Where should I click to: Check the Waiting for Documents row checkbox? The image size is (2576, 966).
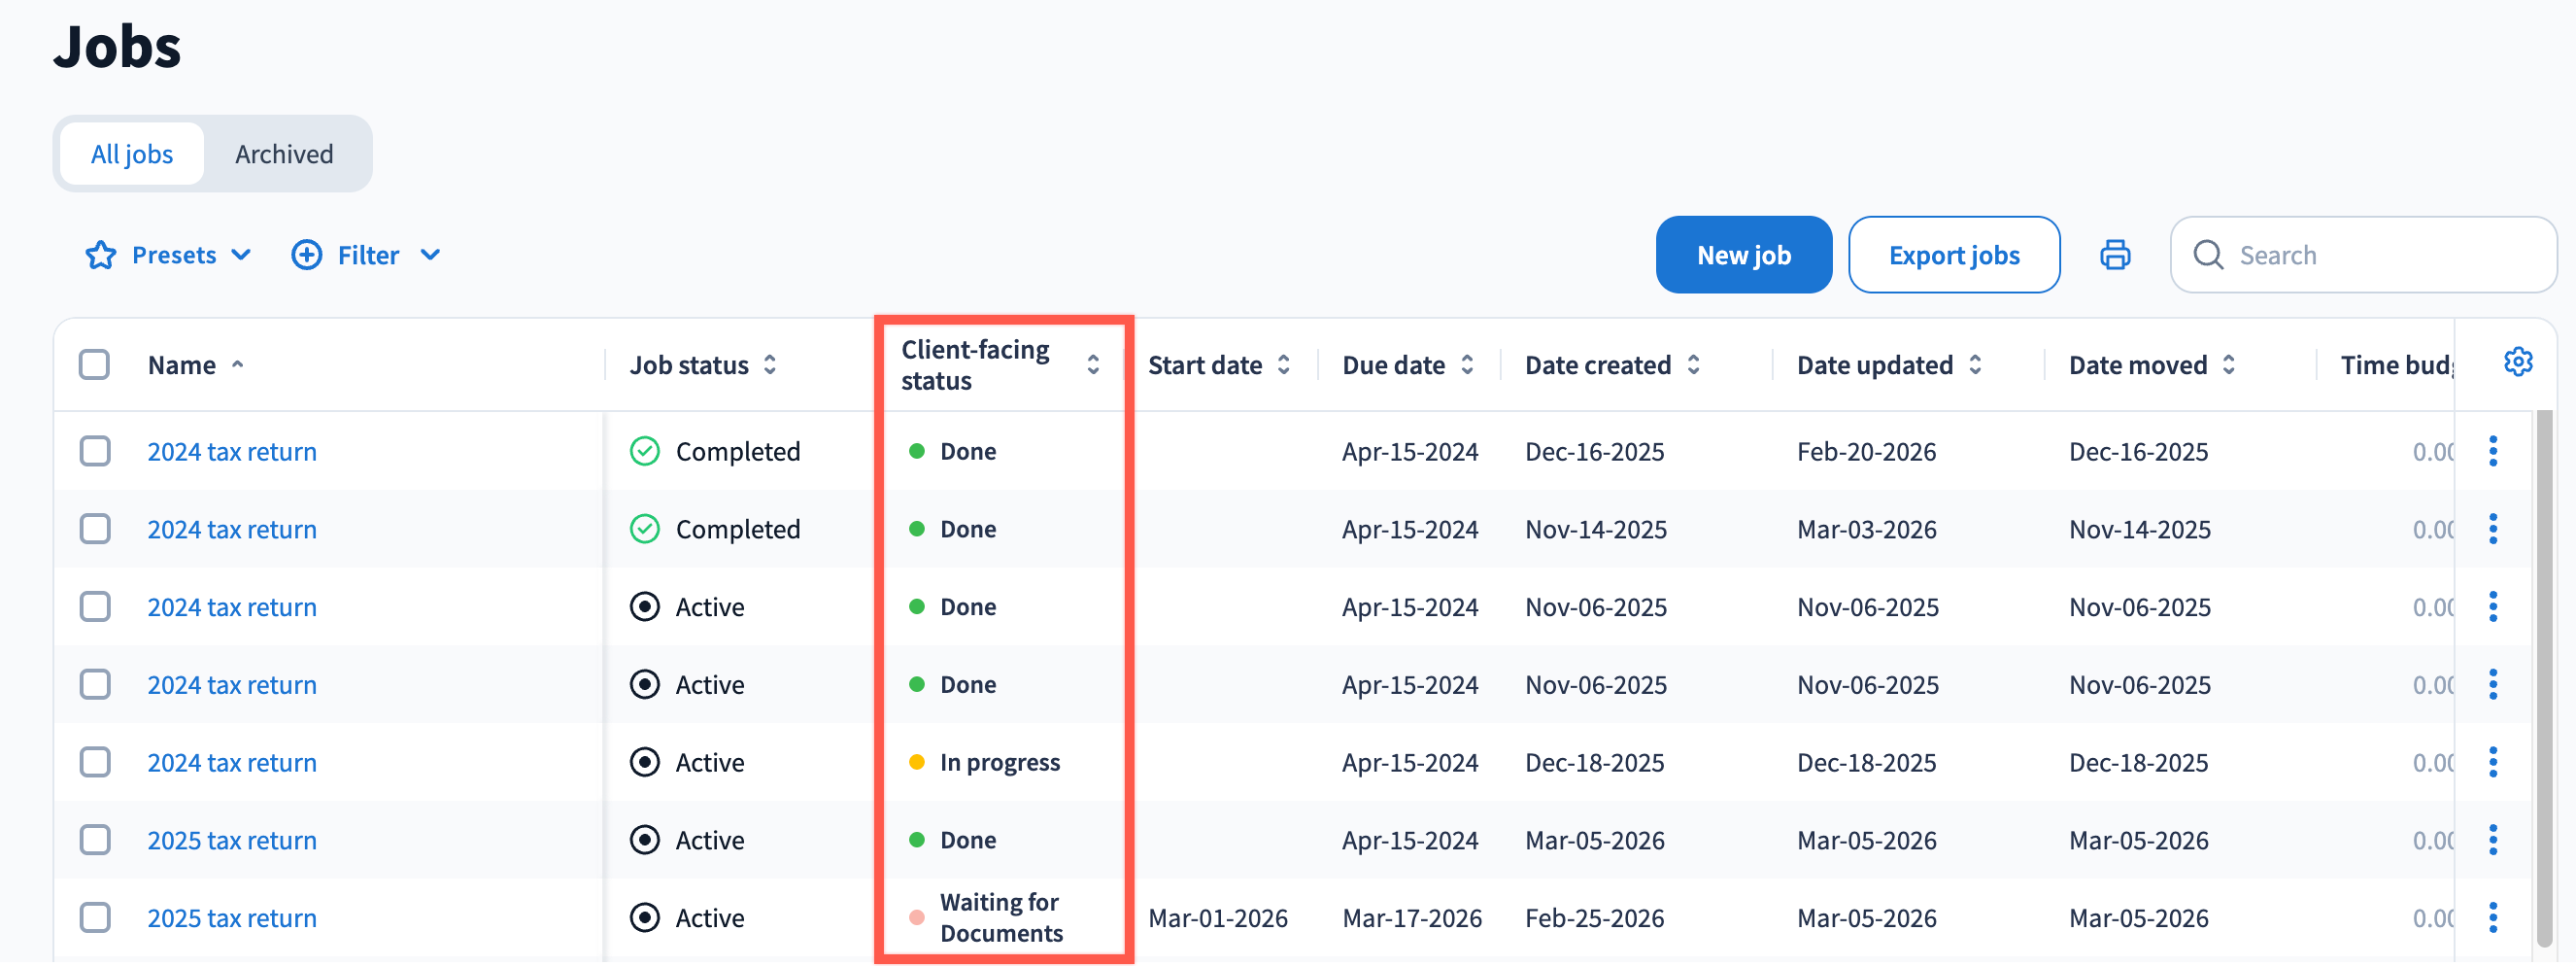click(95, 917)
